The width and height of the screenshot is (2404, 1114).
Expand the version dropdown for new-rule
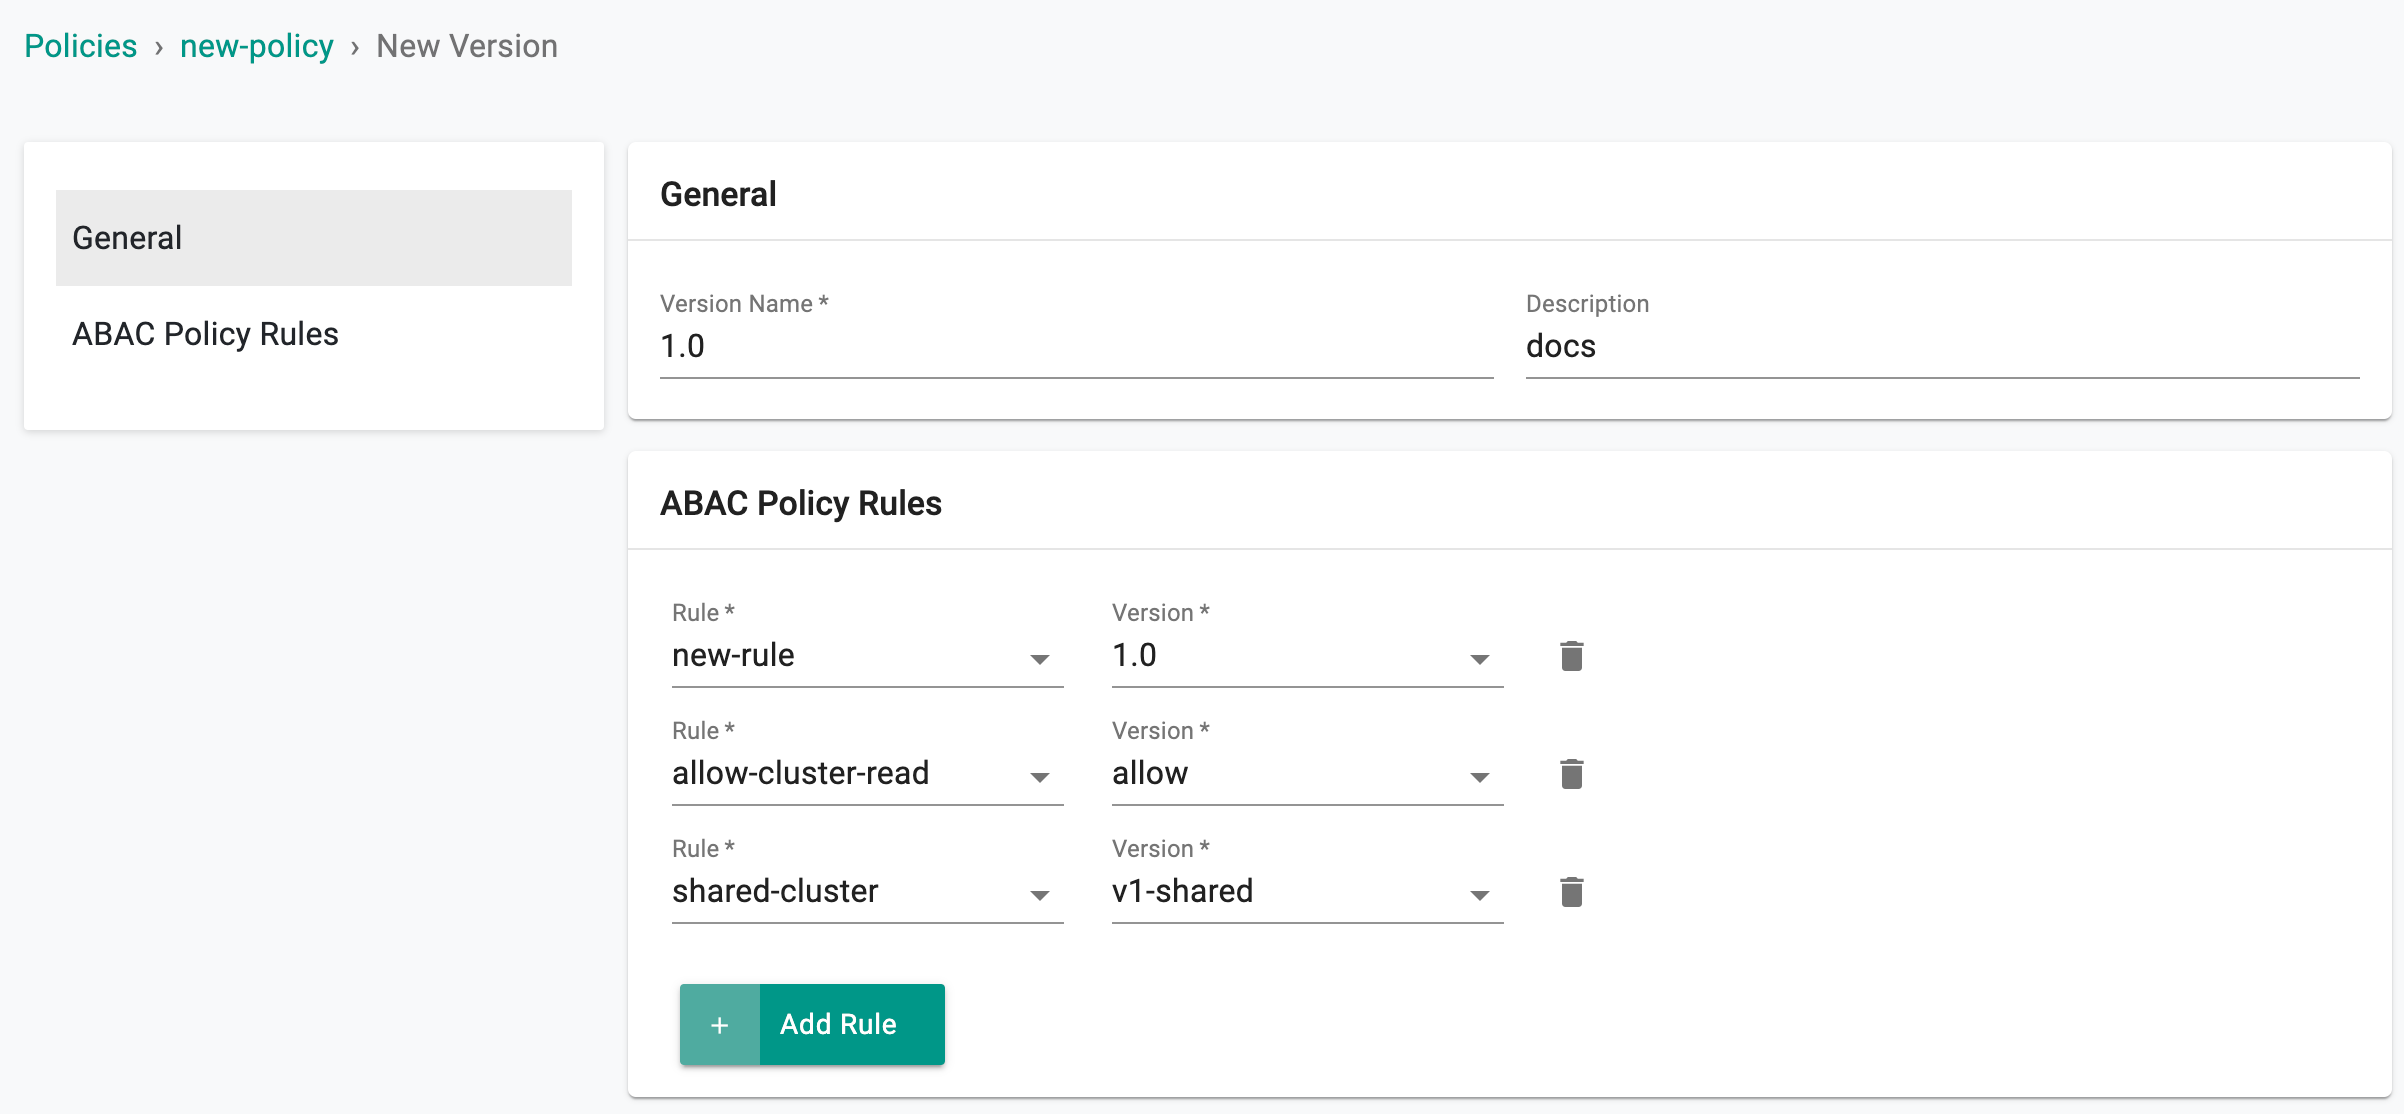(x=1481, y=657)
